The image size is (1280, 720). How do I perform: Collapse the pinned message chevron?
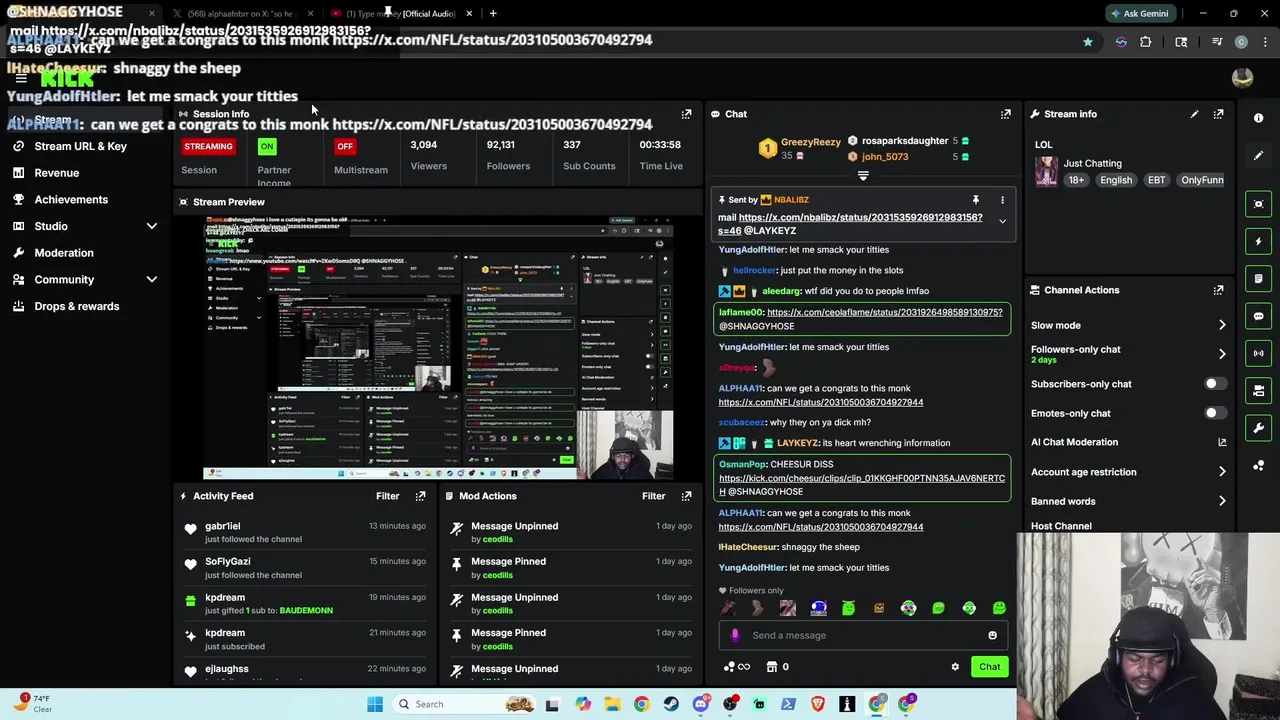tap(1002, 222)
